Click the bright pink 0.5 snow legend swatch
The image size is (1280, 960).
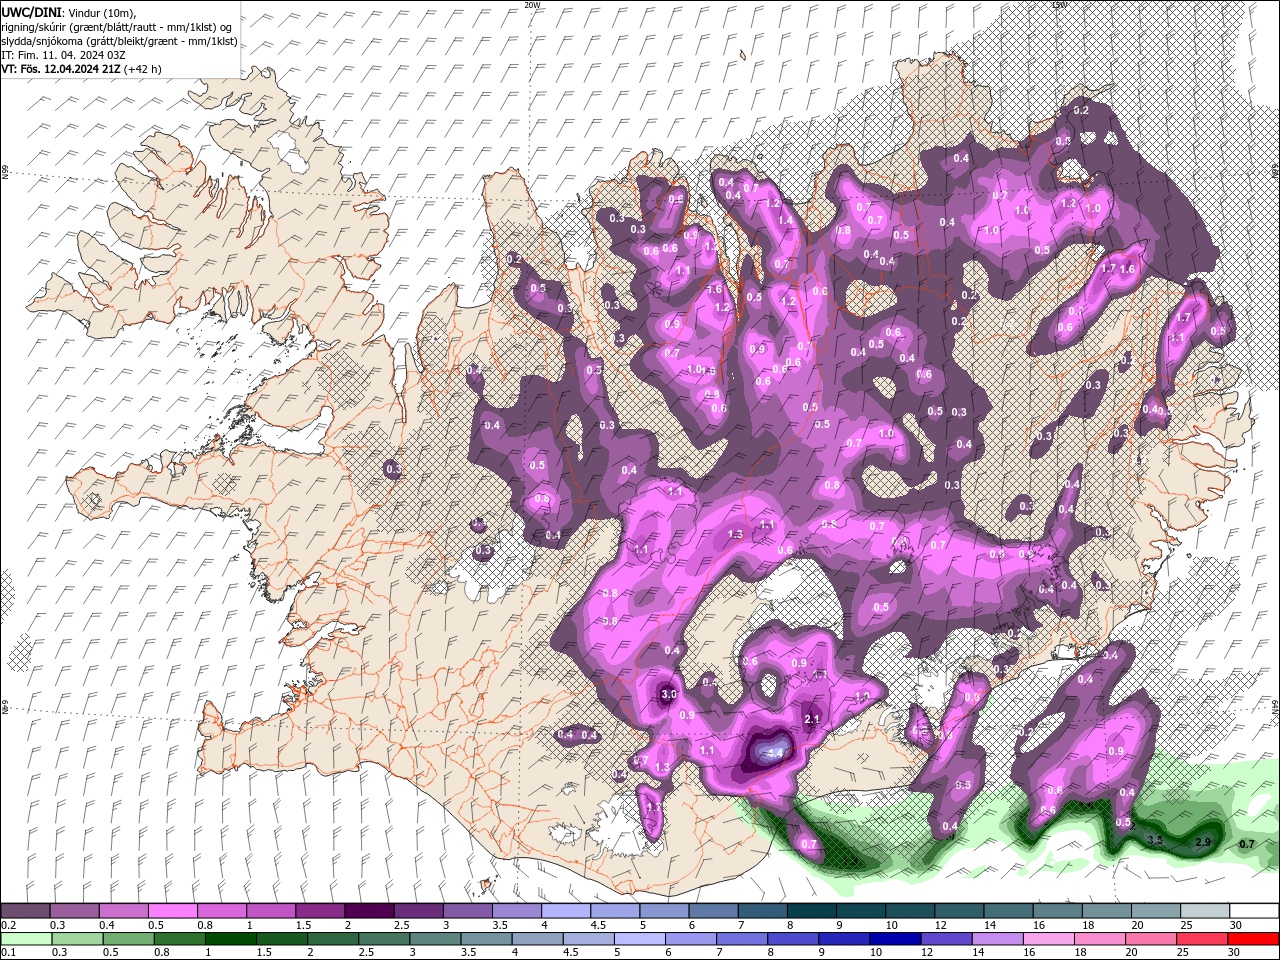point(173,911)
